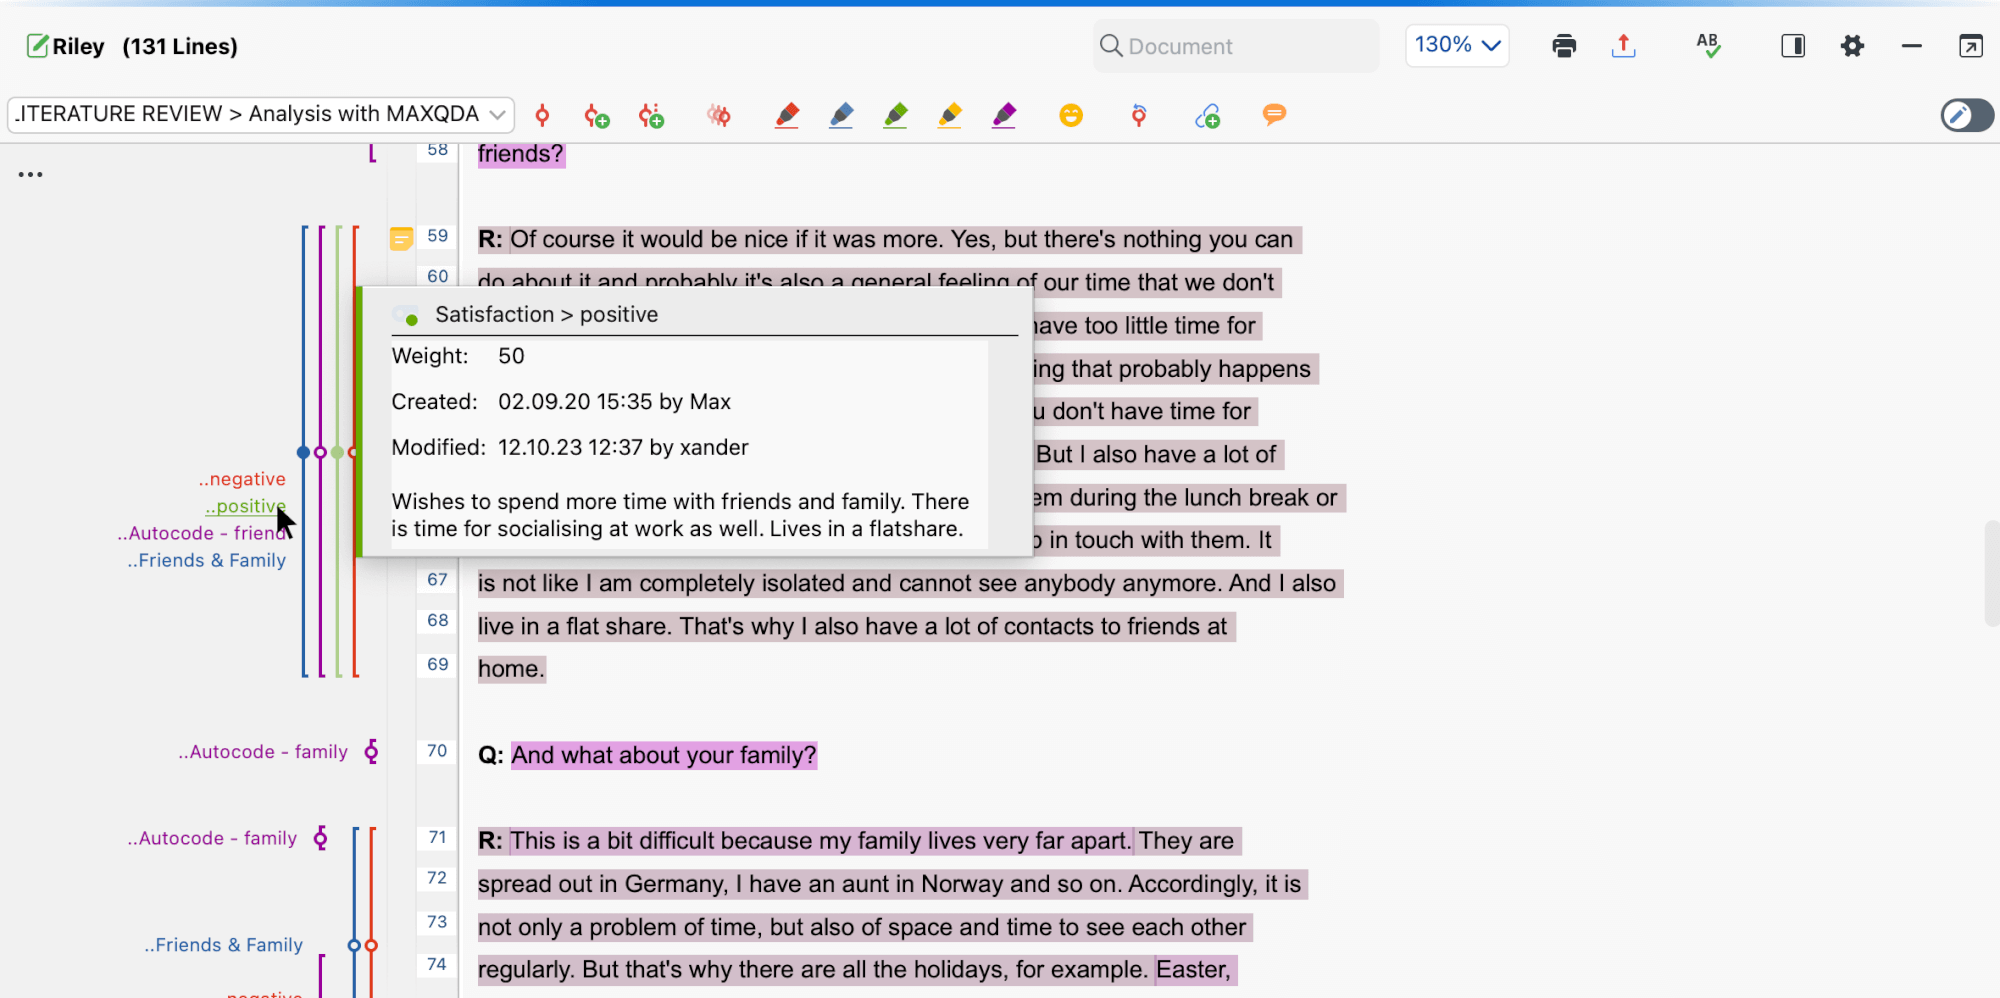Print the document using the printer icon
Image resolution: width=2000 pixels, height=998 pixels.
(x=1564, y=46)
